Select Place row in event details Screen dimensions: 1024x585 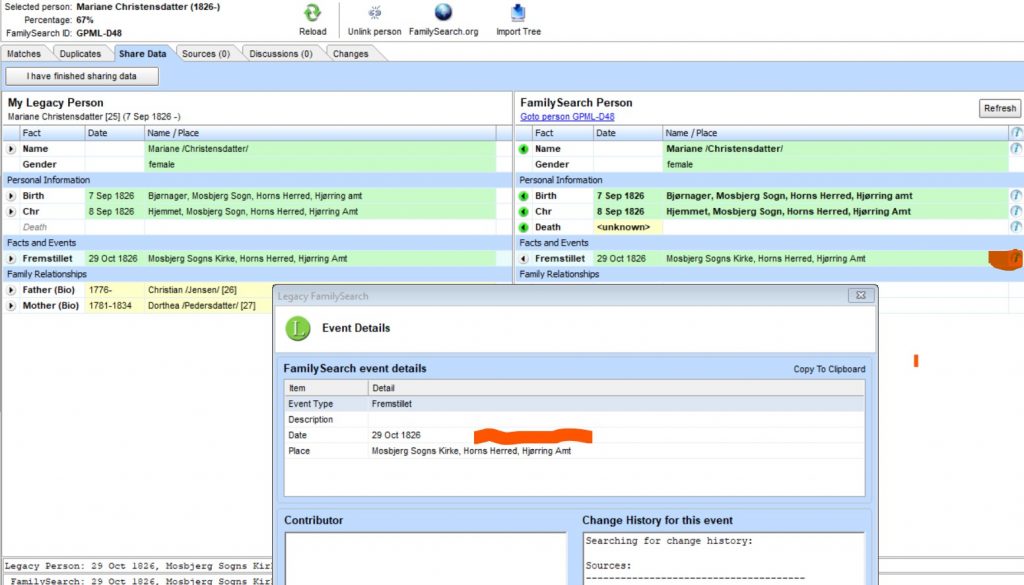coord(575,451)
